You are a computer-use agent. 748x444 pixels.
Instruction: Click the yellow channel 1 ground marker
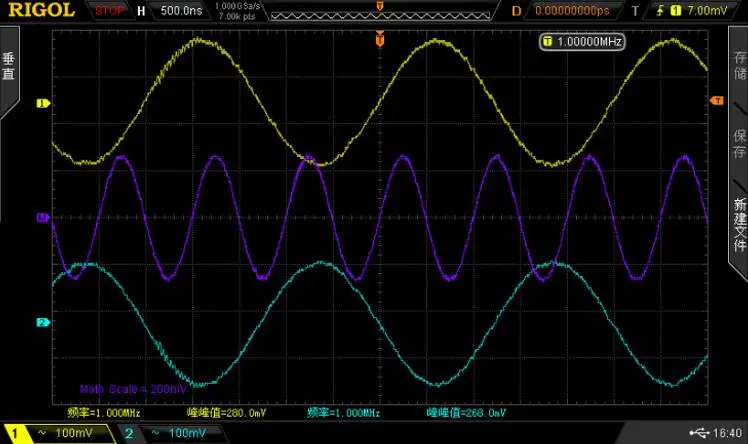(42, 103)
